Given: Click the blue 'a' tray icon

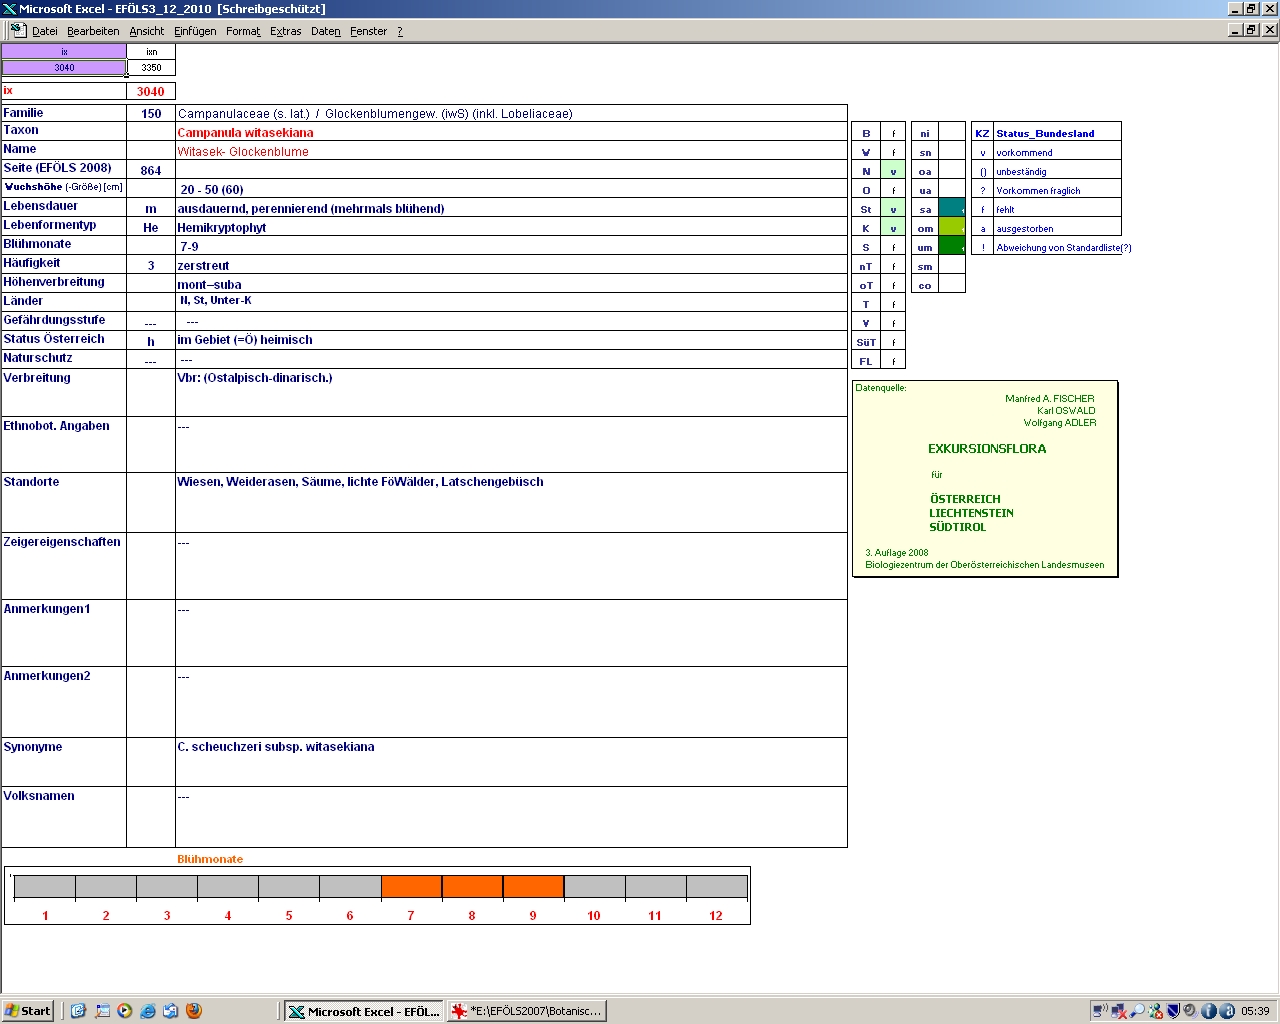Looking at the screenshot, I should [x=1226, y=1011].
